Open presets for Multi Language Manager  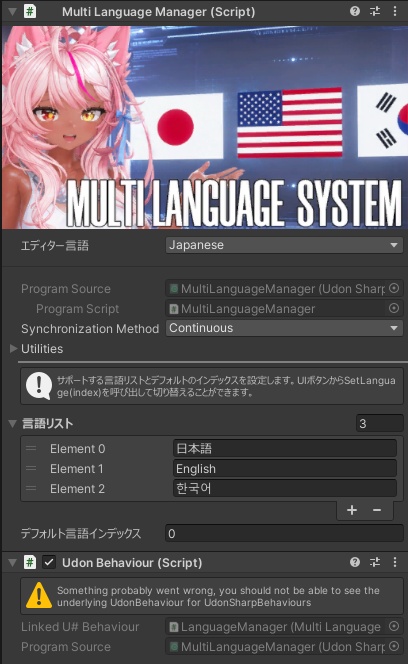click(x=375, y=11)
